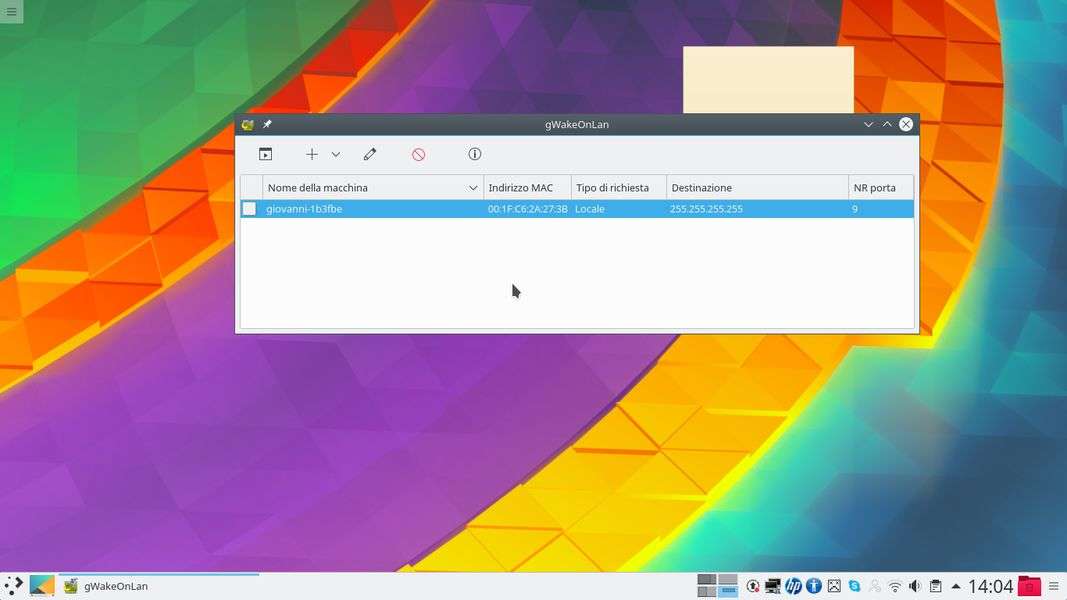
Task: Open the volume speaker tray icon
Action: 915,586
